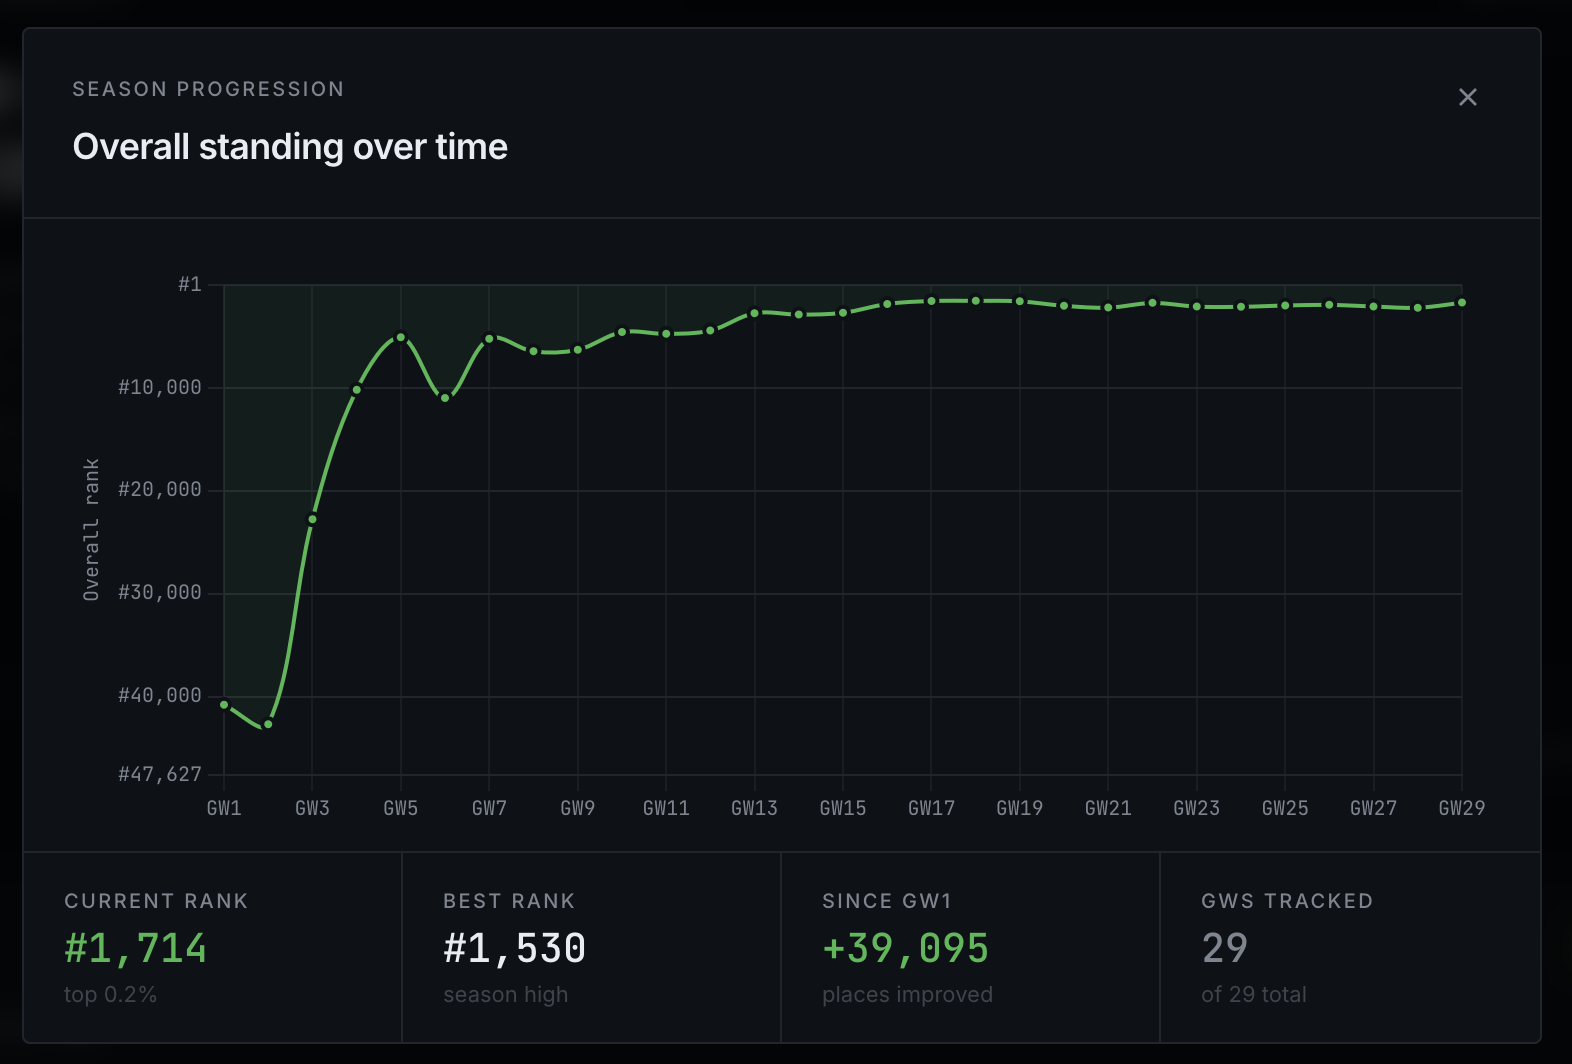The image size is (1572, 1064).
Task: Click the 'BEST RANK' label
Action: click(x=509, y=901)
